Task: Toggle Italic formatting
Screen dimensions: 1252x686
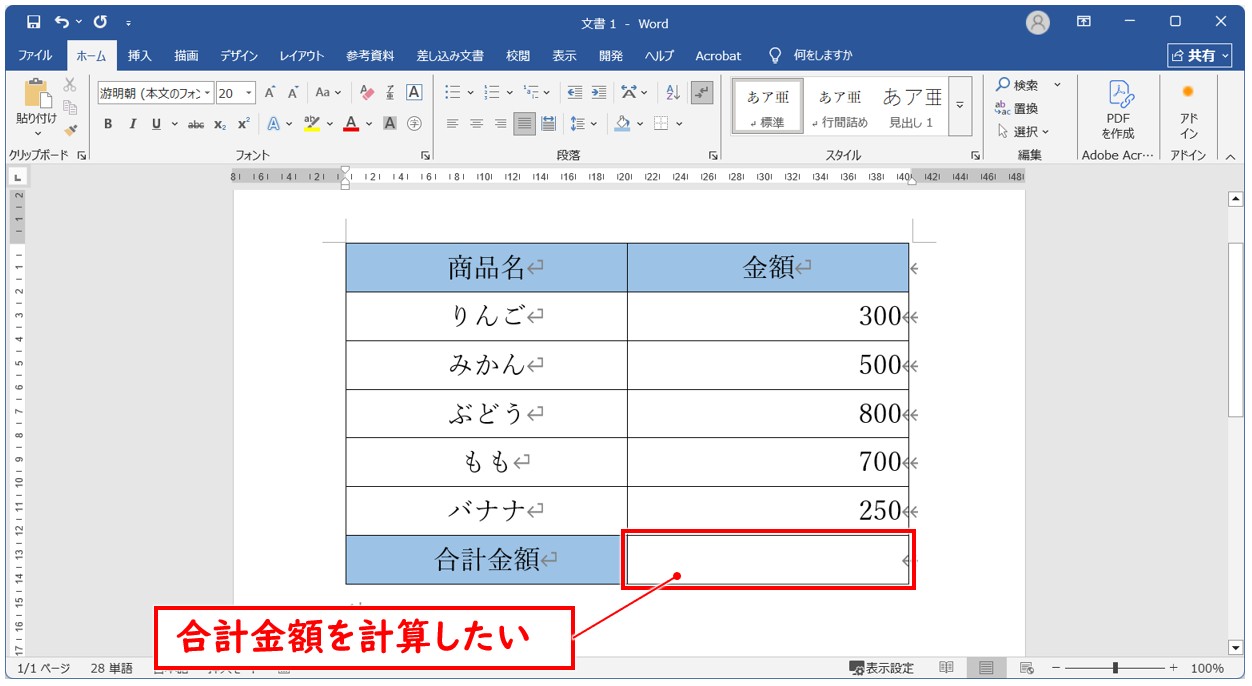Action: point(132,124)
